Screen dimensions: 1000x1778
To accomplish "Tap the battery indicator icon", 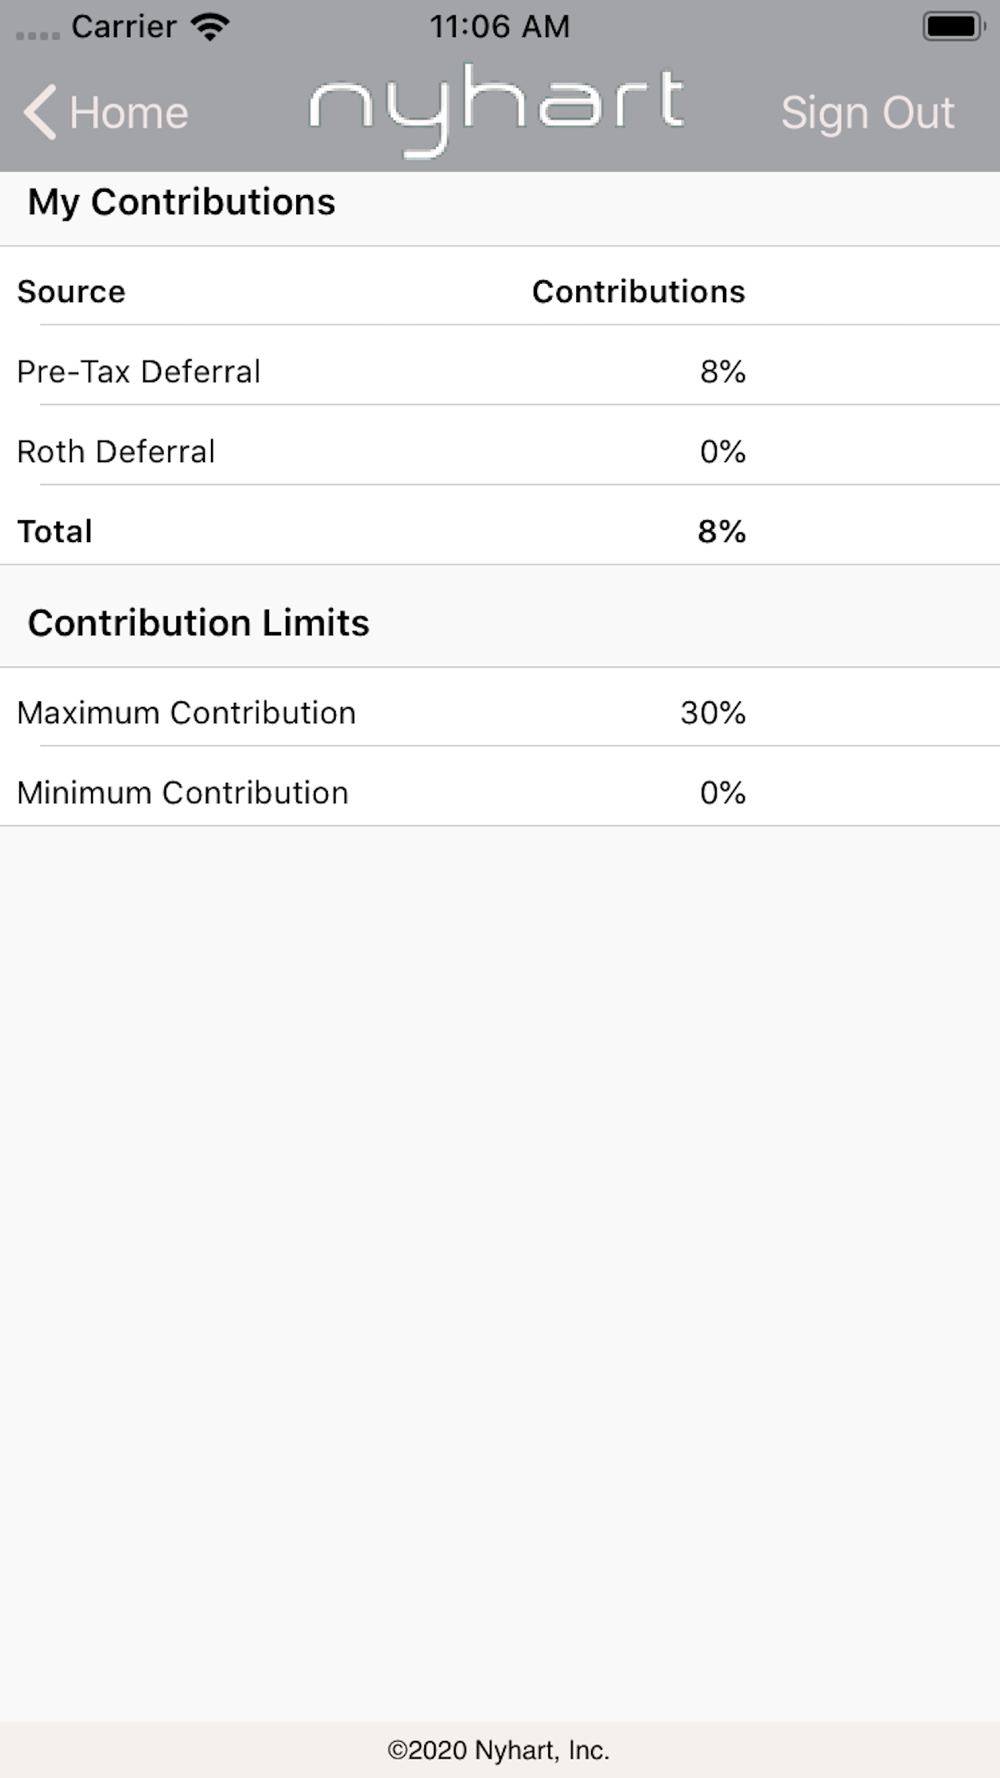I will pyautogui.click(x=952, y=26).
